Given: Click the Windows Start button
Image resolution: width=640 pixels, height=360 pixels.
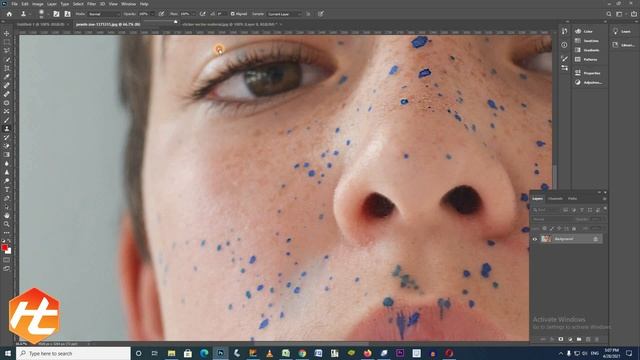Looking at the screenshot, I should click(8, 353).
